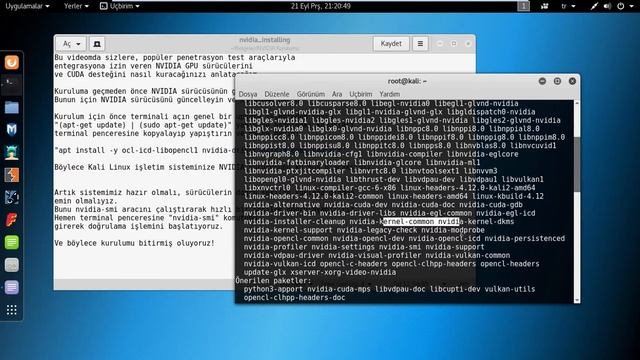Click the network pen icon in top bar
640x360 pixels.
coord(594,6)
